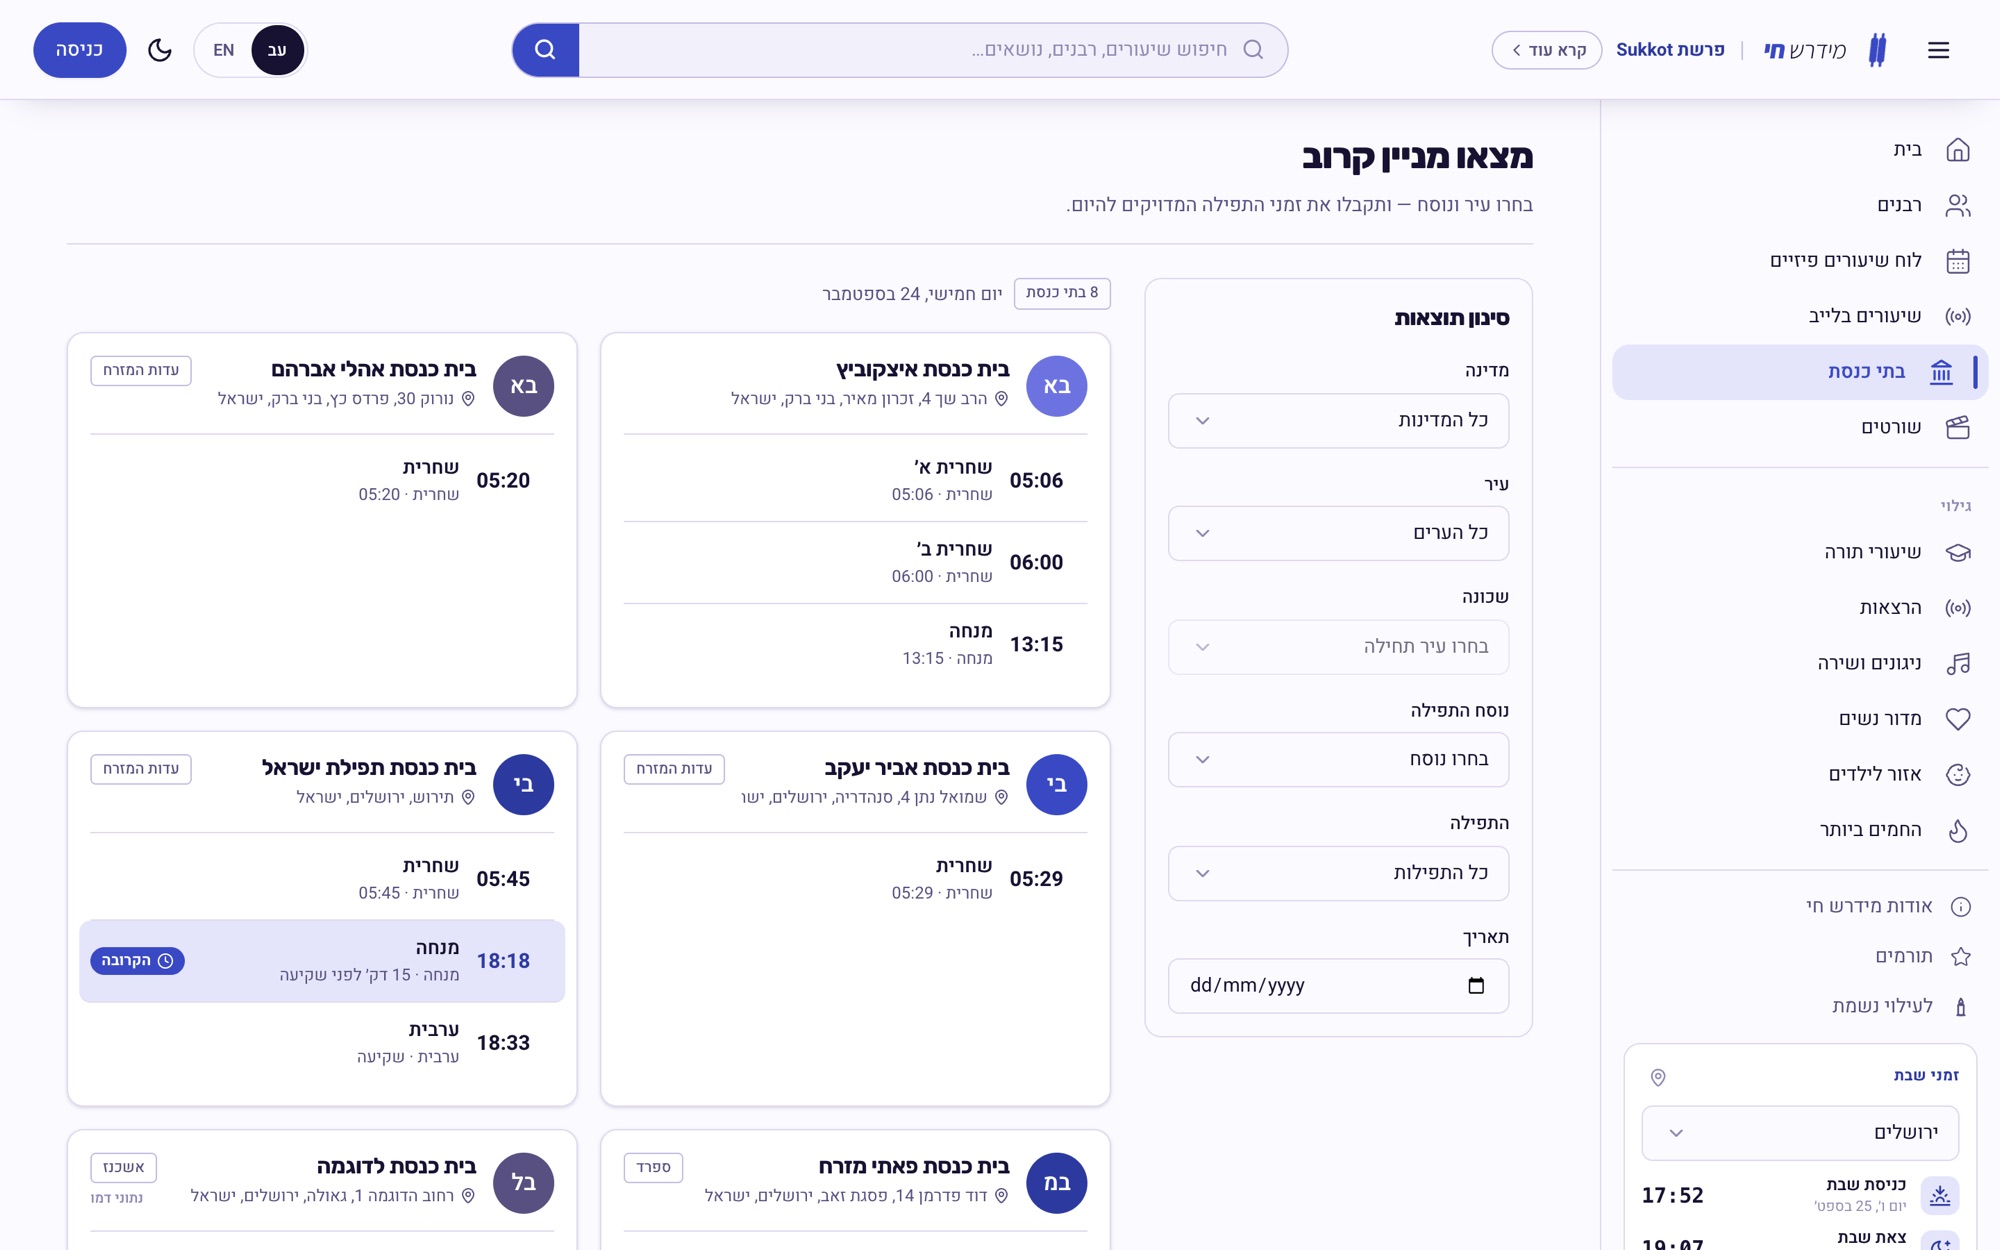Open החמים ביותר flame item

1800,830
